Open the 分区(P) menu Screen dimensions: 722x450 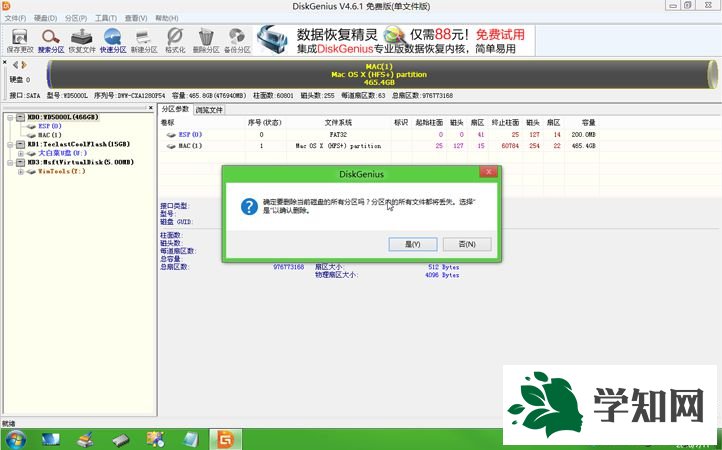point(76,18)
